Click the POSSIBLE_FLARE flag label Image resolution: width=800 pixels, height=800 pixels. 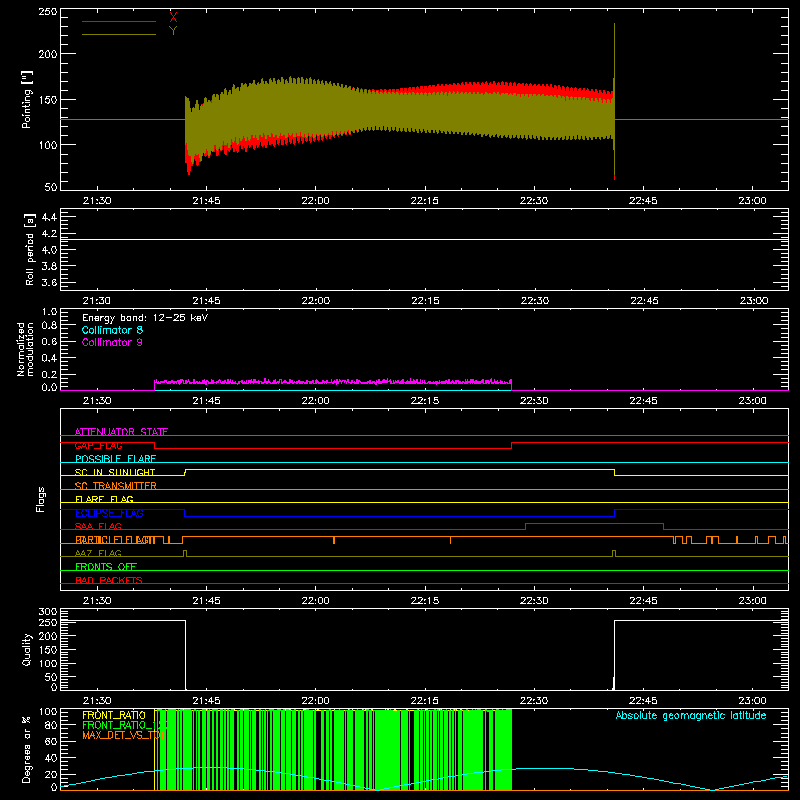pos(115,459)
